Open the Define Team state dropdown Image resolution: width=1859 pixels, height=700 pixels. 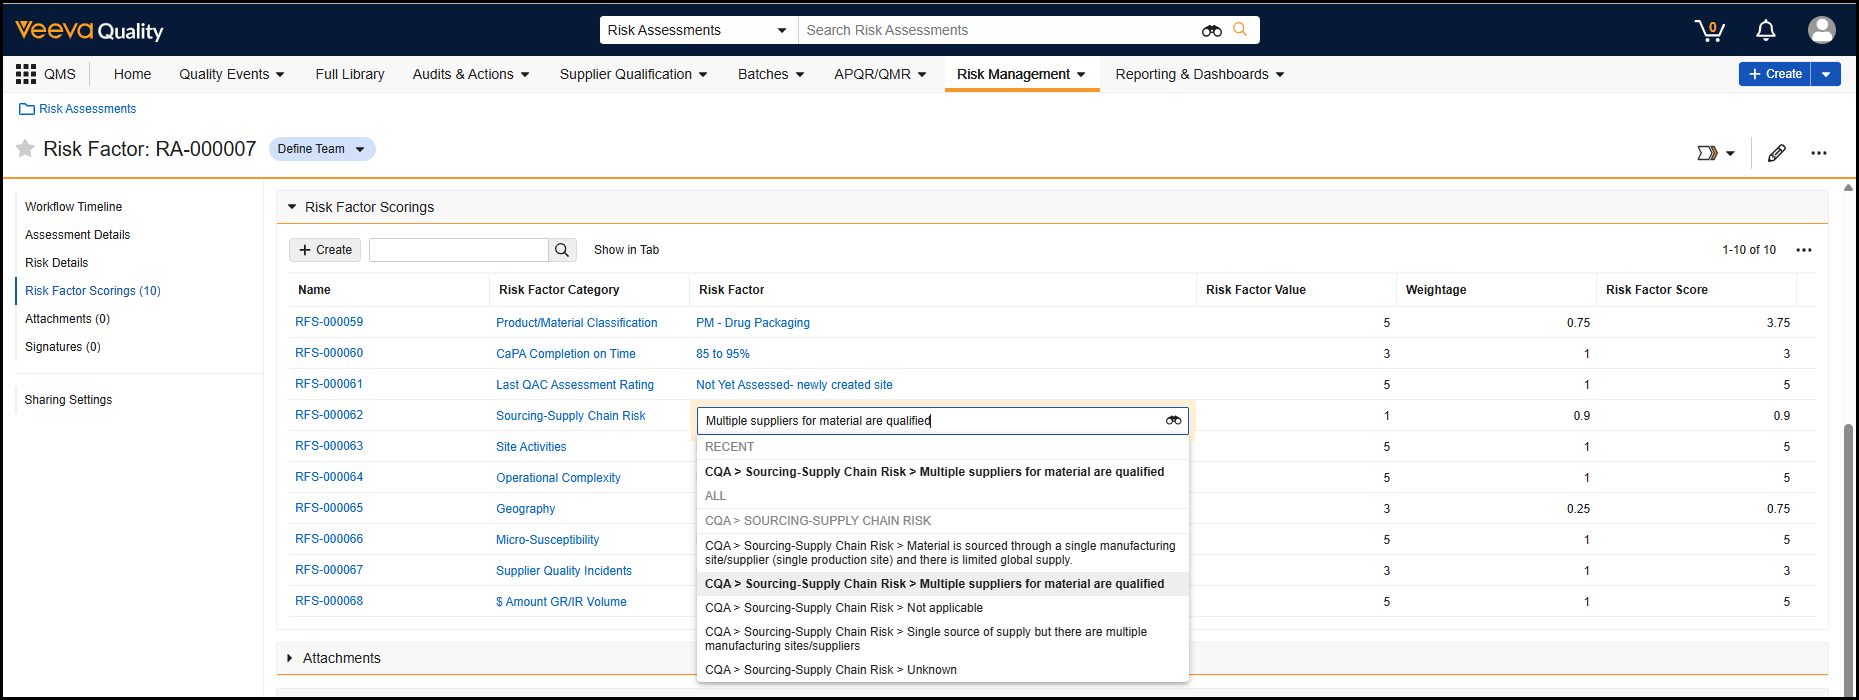click(x=321, y=149)
